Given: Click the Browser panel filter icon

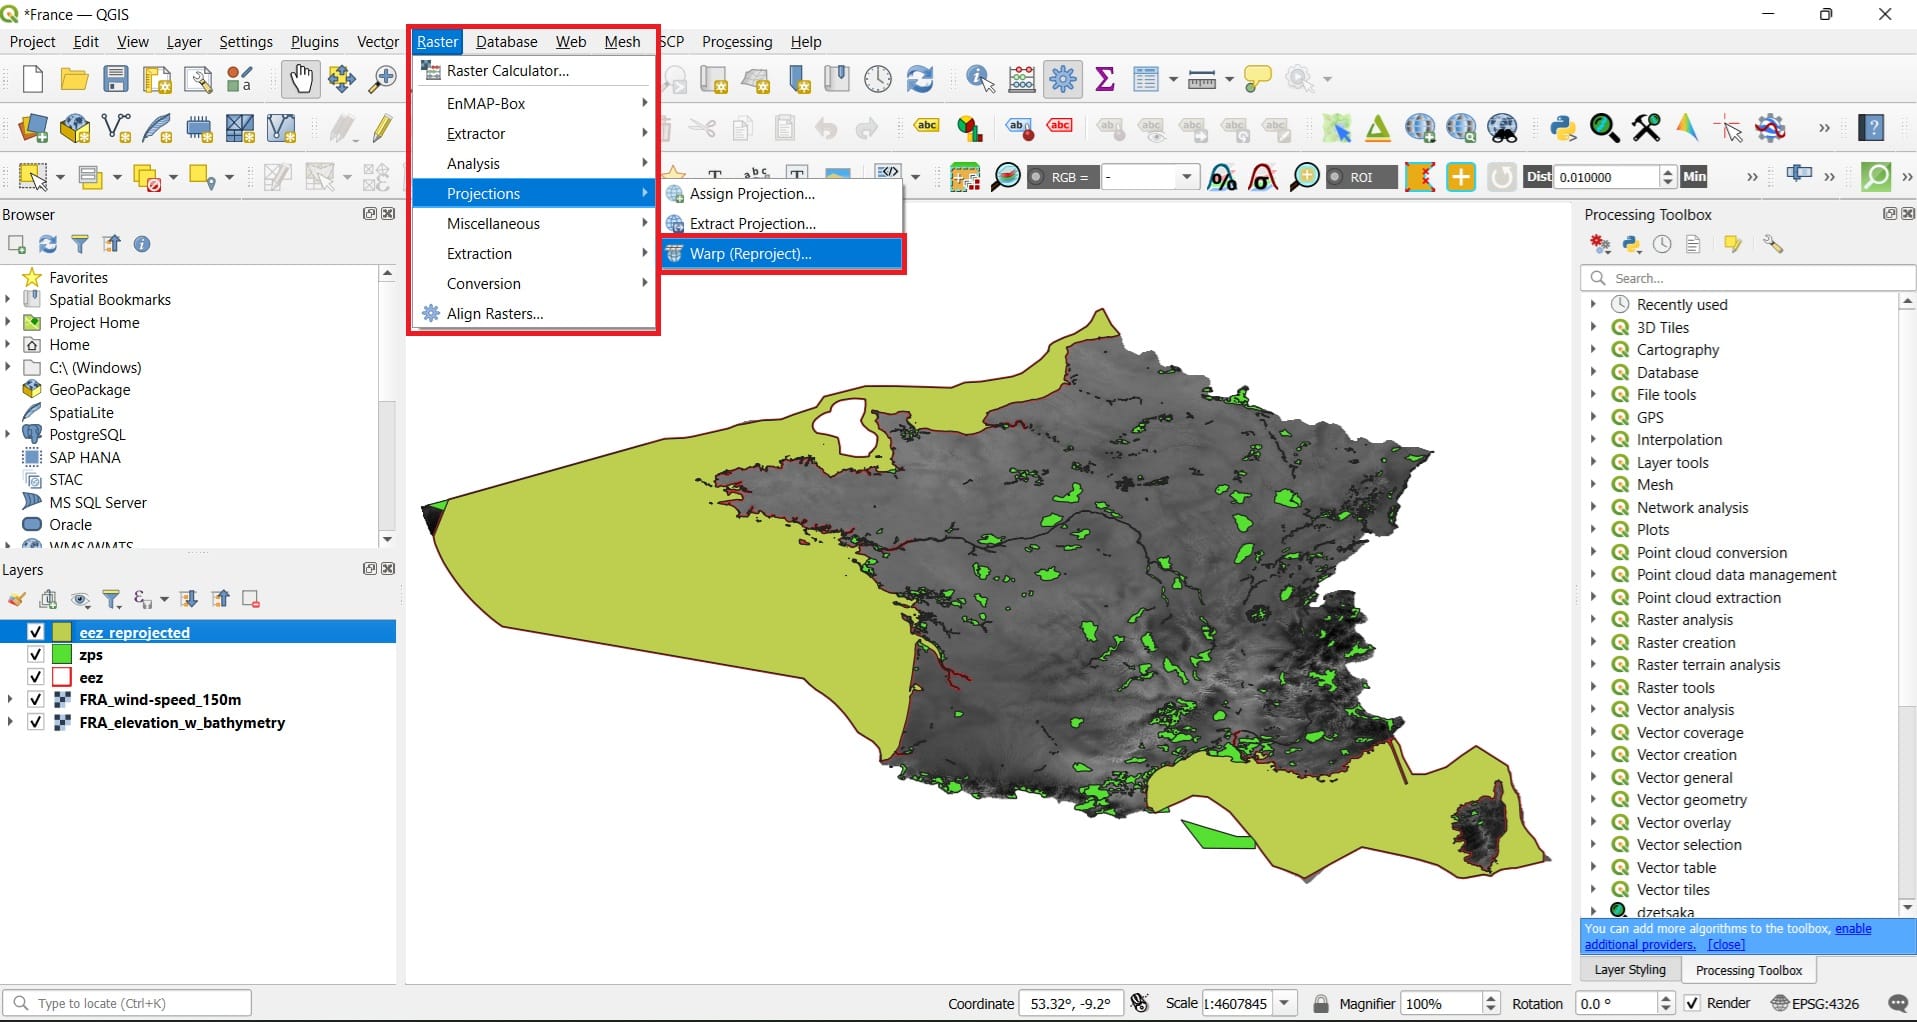Looking at the screenshot, I should 80,244.
